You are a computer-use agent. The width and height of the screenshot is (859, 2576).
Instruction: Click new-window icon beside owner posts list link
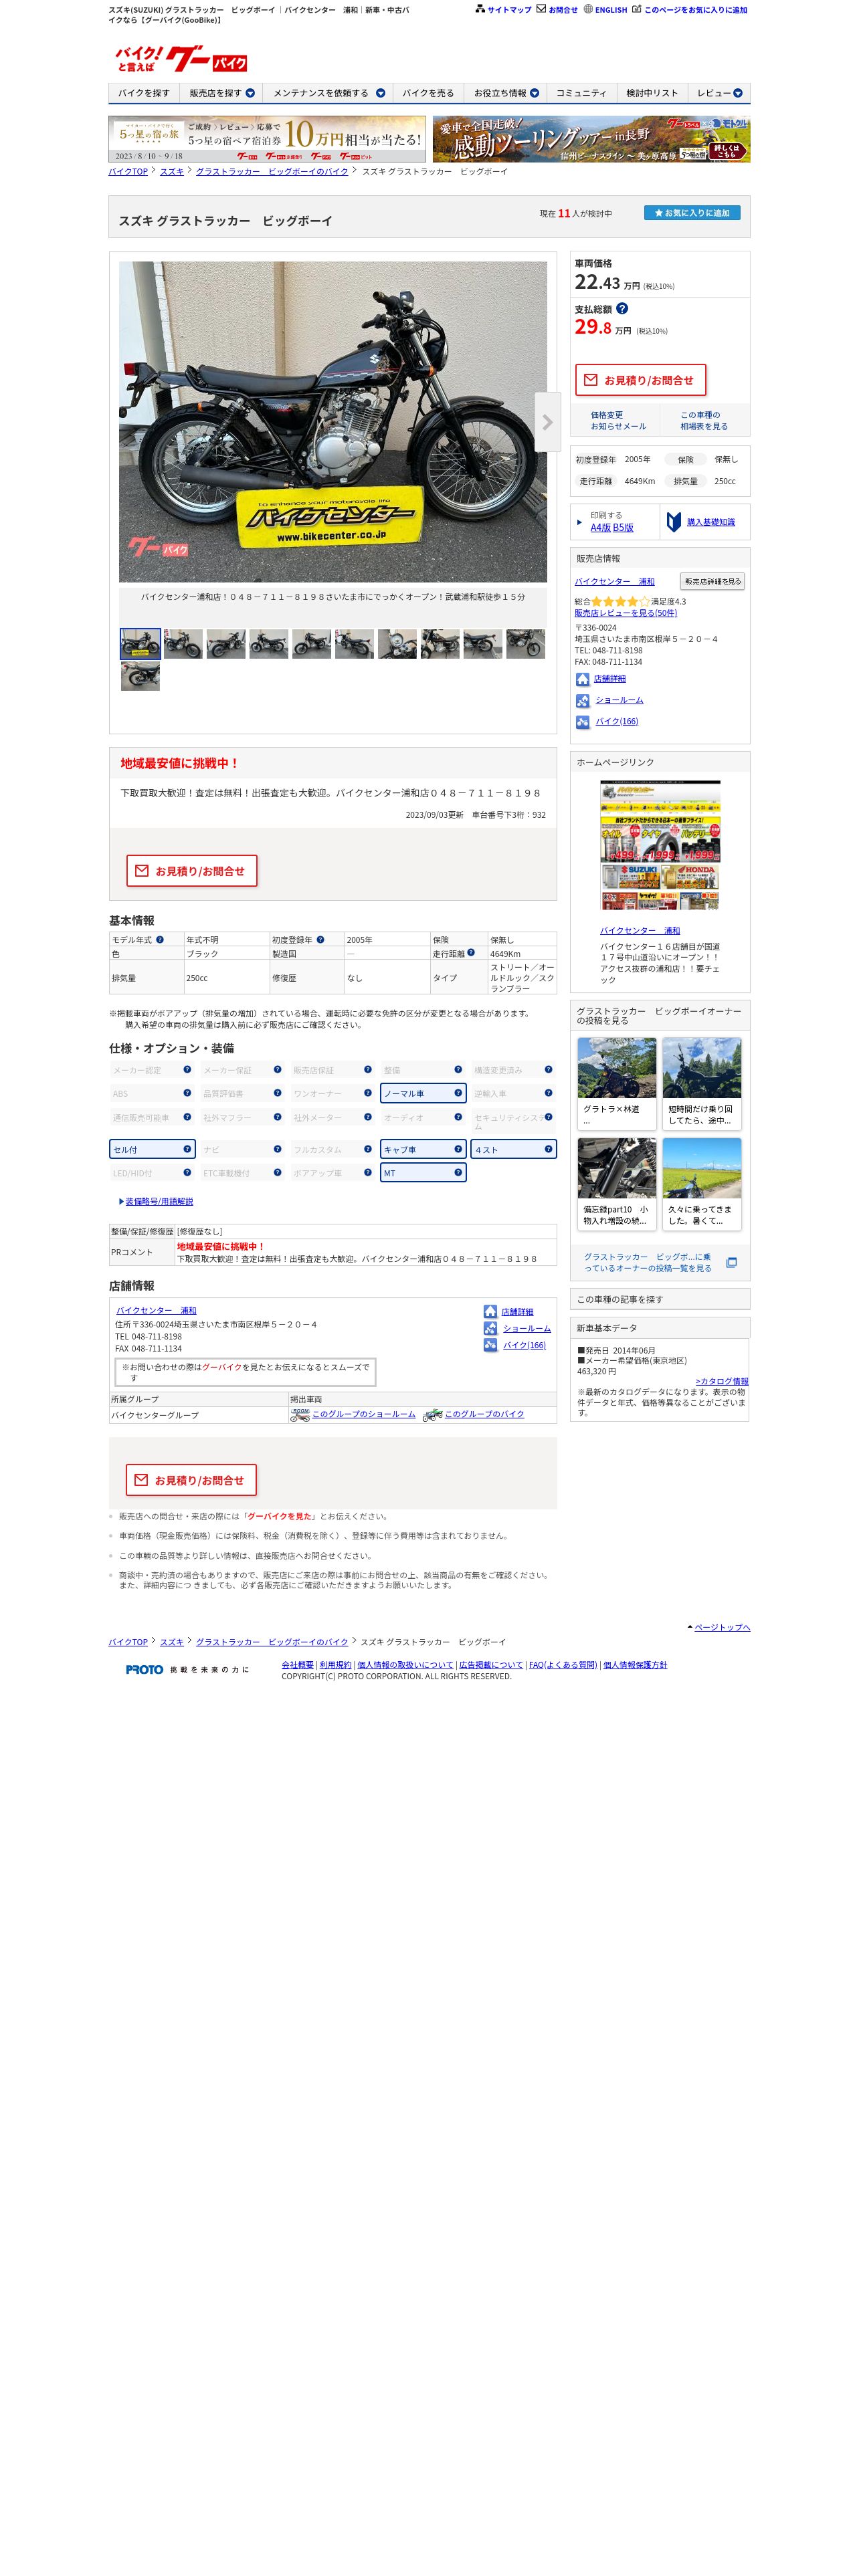click(x=731, y=1262)
